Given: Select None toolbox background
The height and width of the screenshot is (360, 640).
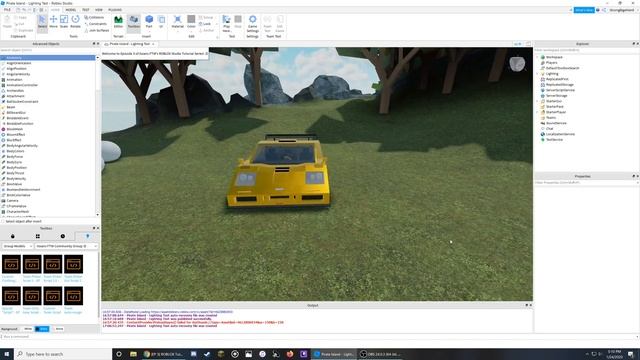Looking at the screenshot, I should (x=58, y=329).
